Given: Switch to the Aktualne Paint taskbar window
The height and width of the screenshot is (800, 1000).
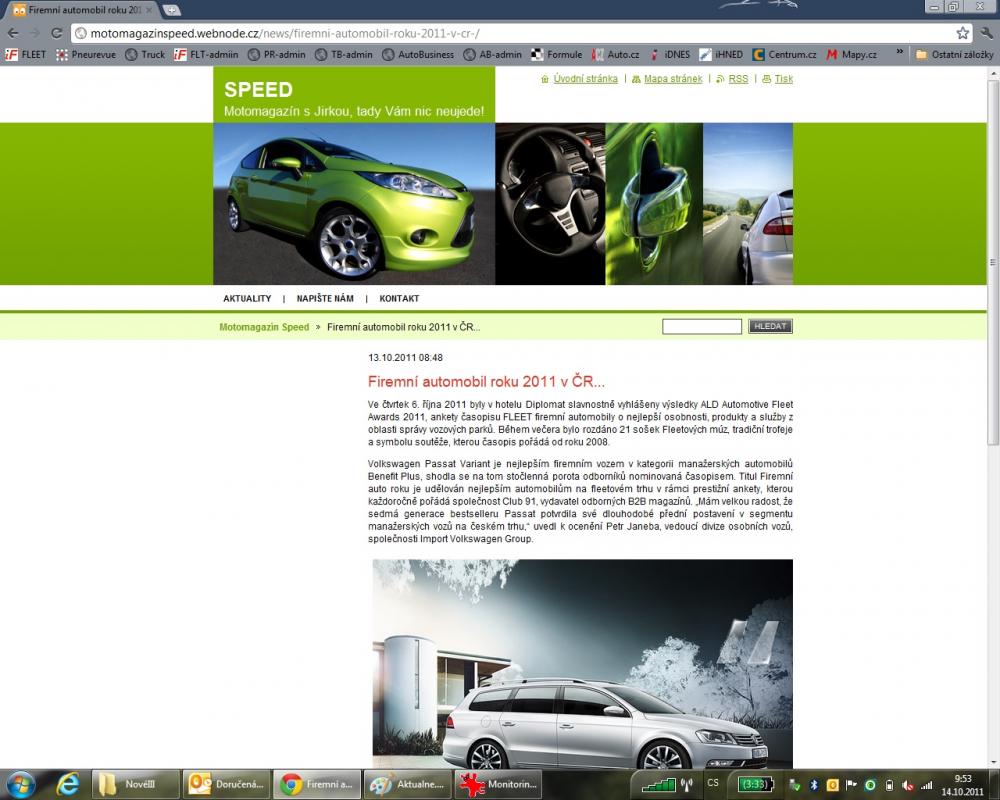Looking at the screenshot, I should pyautogui.click(x=408, y=784).
